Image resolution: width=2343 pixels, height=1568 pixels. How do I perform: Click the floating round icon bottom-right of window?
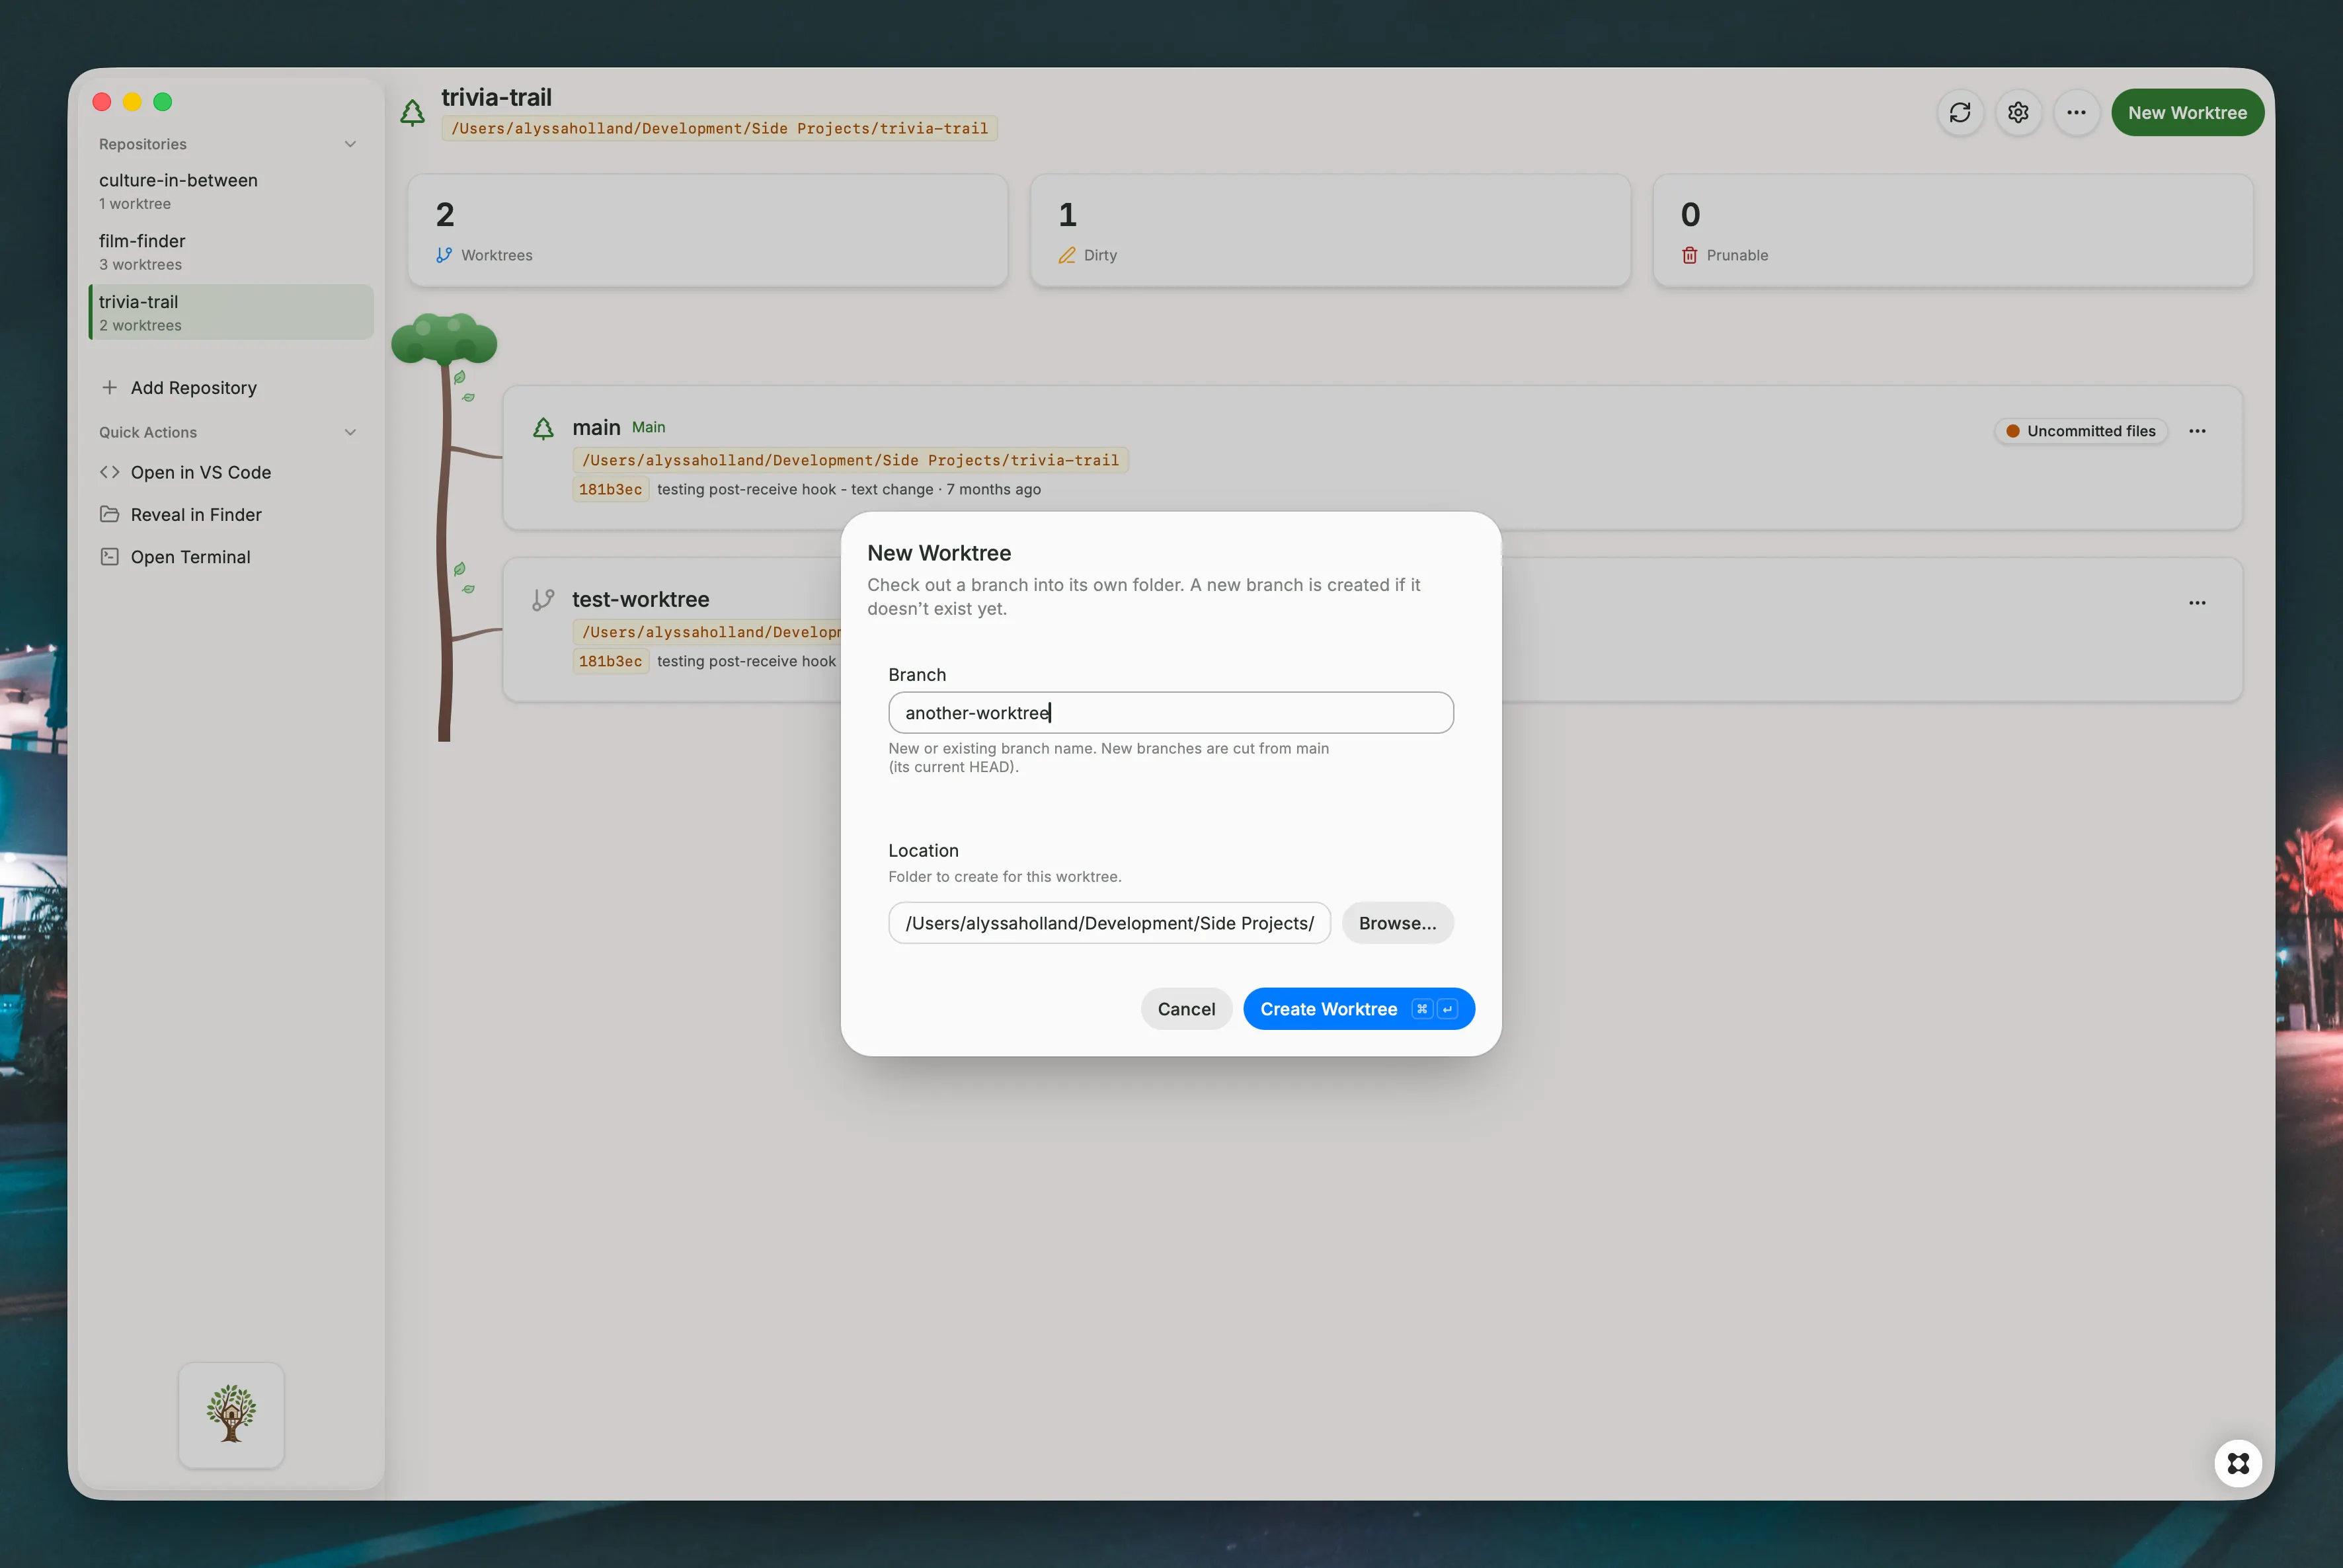pyautogui.click(x=2238, y=1463)
